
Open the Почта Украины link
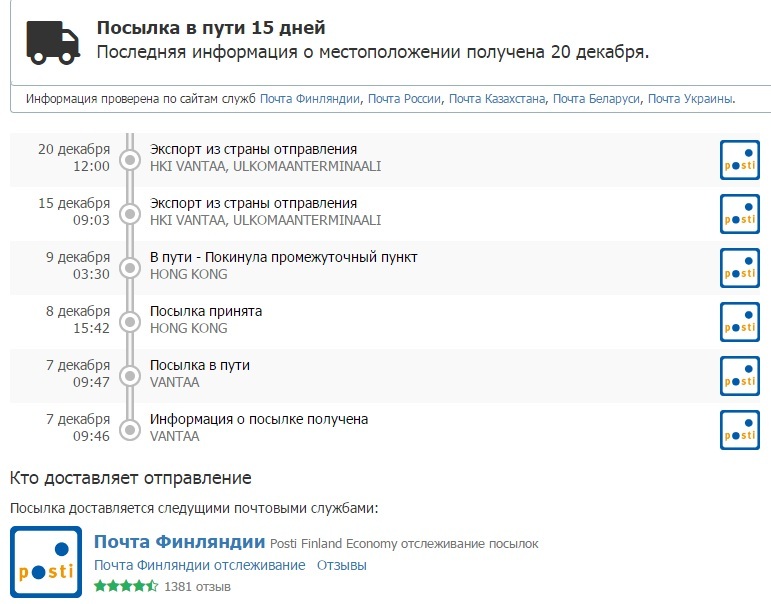690,99
